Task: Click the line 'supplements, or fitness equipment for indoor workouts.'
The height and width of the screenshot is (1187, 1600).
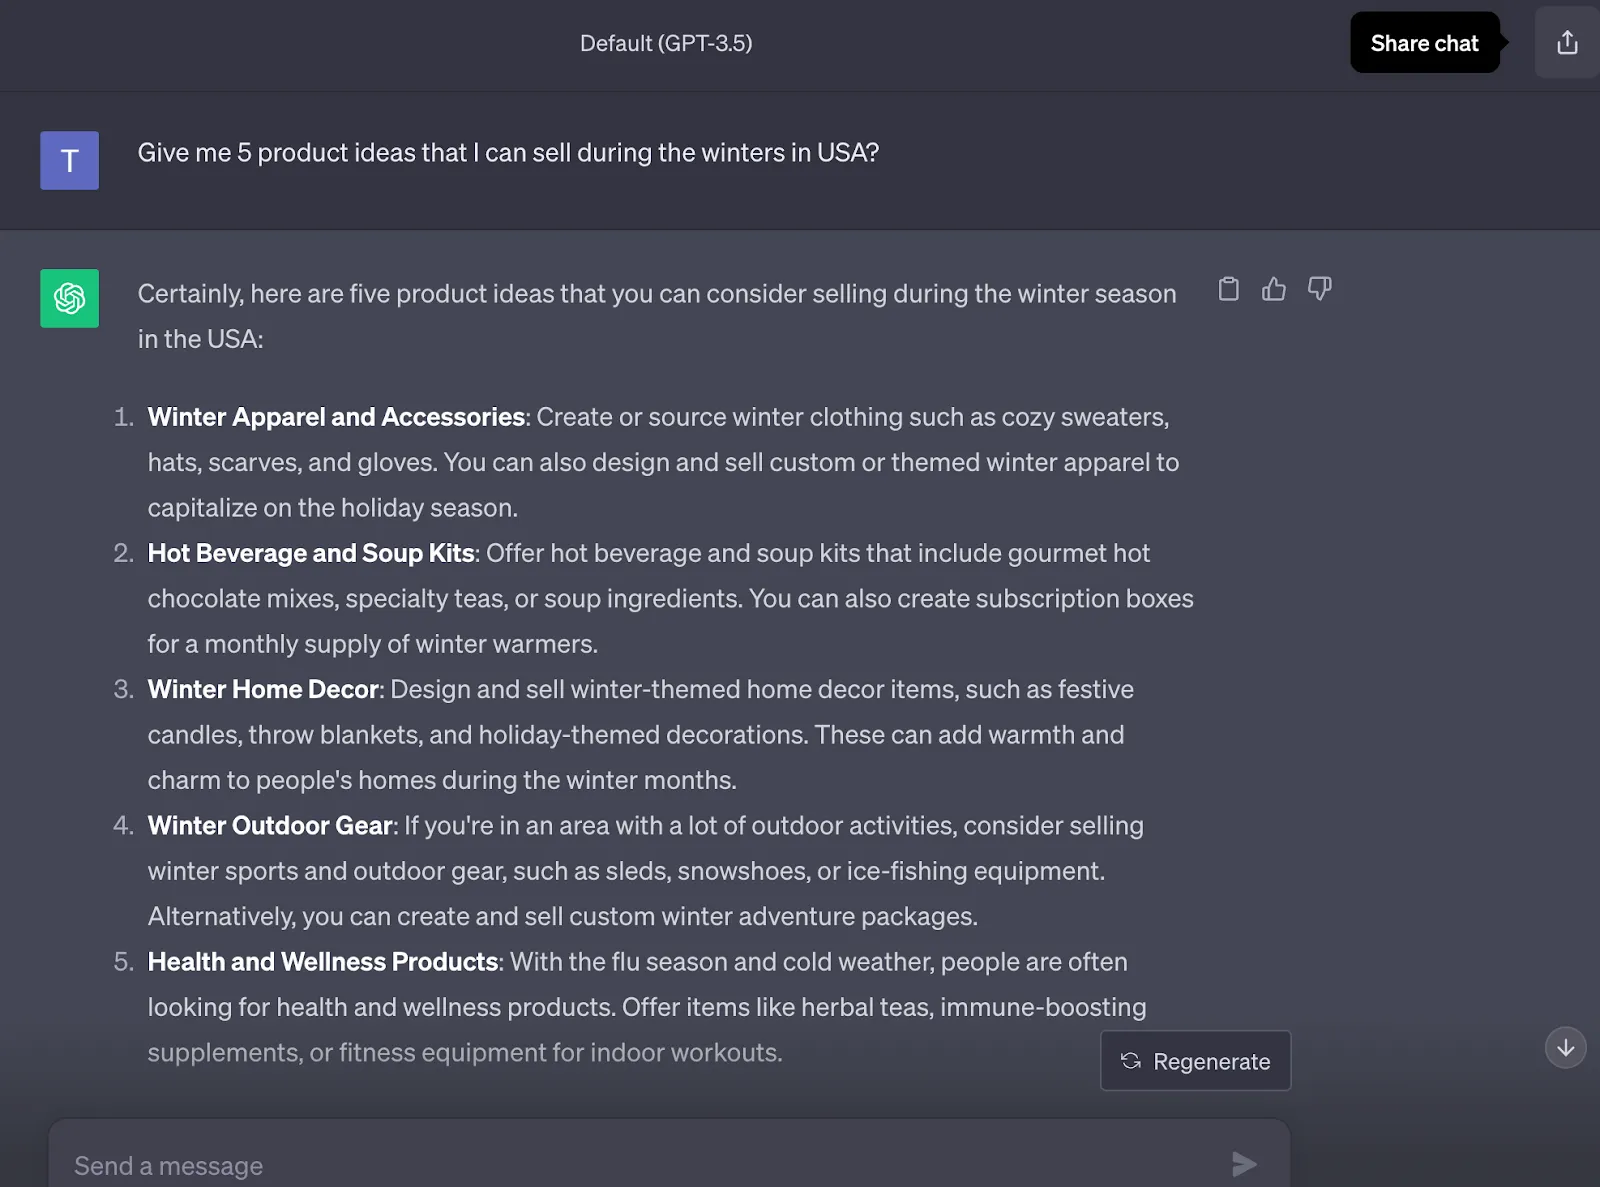Action: [465, 1052]
